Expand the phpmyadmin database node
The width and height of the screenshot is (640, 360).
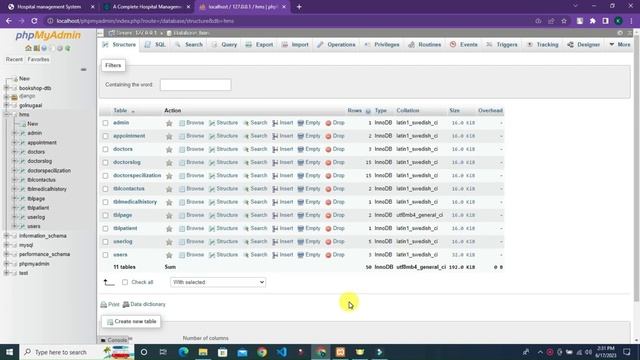(6, 264)
